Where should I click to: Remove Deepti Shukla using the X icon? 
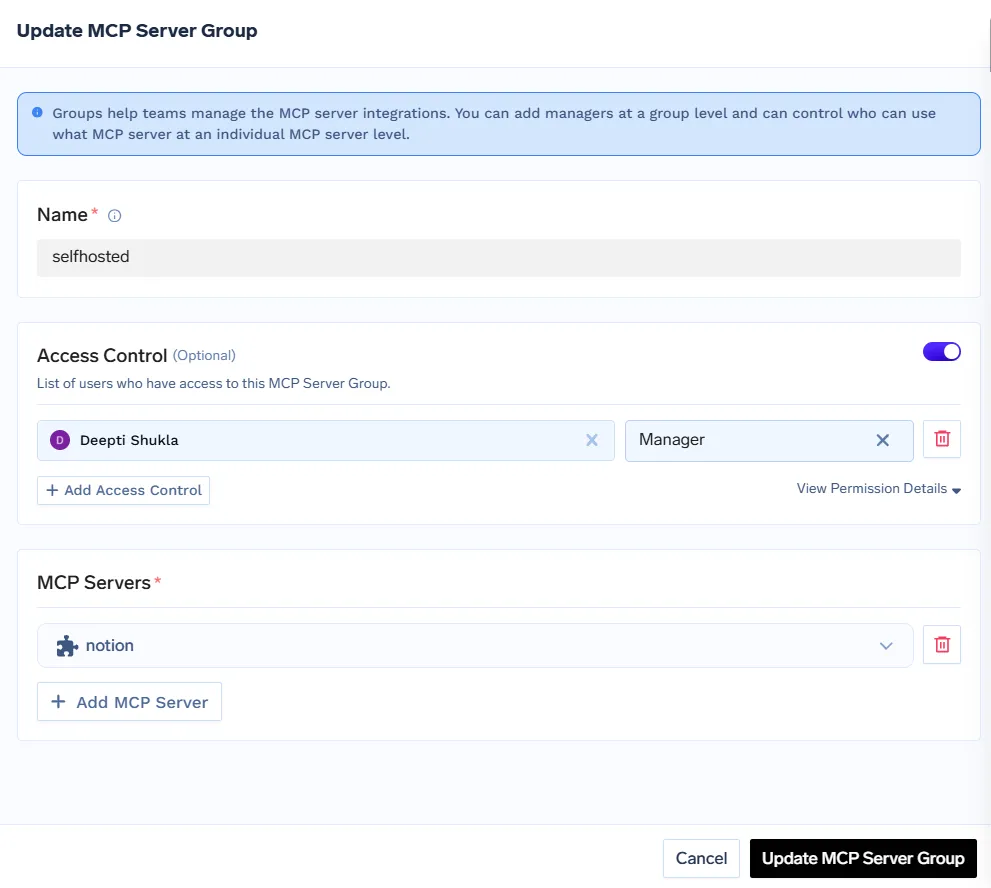tap(591, 440)
